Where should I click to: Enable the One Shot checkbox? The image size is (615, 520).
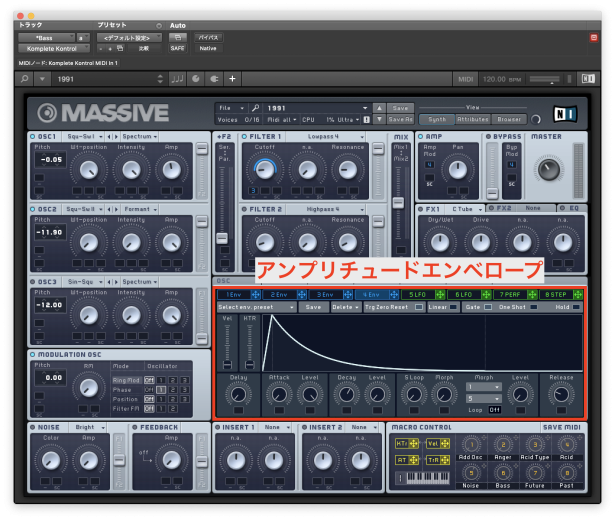click(x=538, y=307)
